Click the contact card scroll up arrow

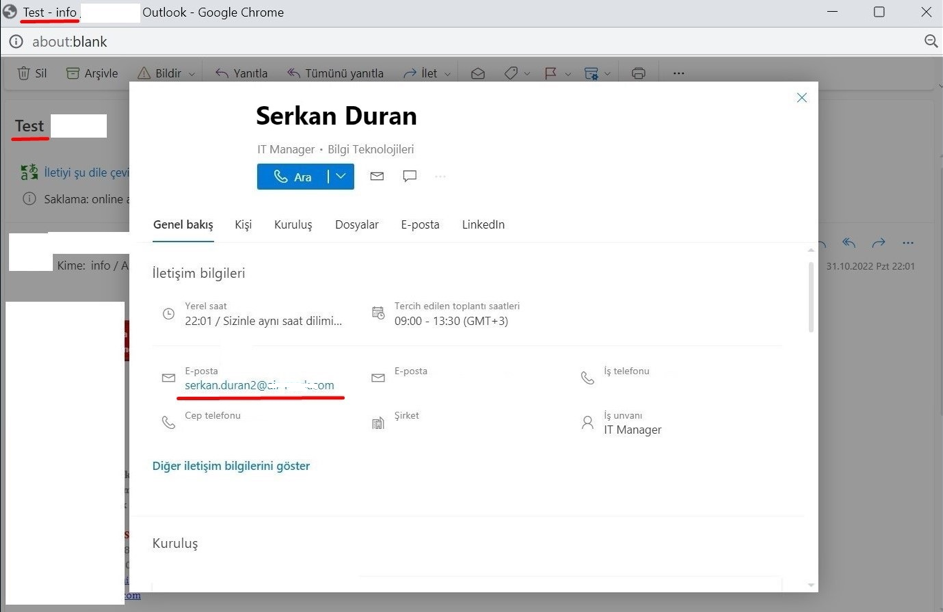tap(811, 250)
